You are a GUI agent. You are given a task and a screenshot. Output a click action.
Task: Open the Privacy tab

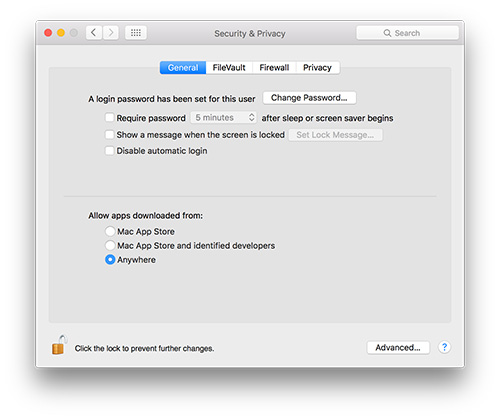pyautogui.click(x=317, y=68)
